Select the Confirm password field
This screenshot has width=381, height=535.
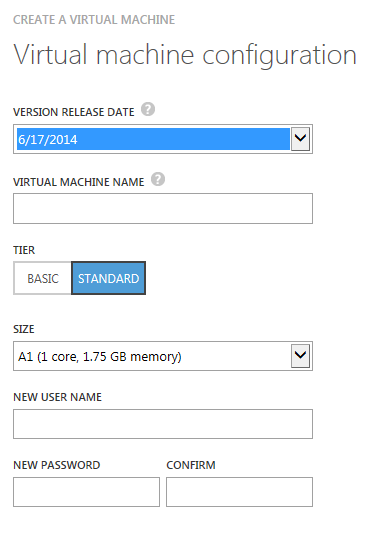pyautogui.click(x=239, y=492)
